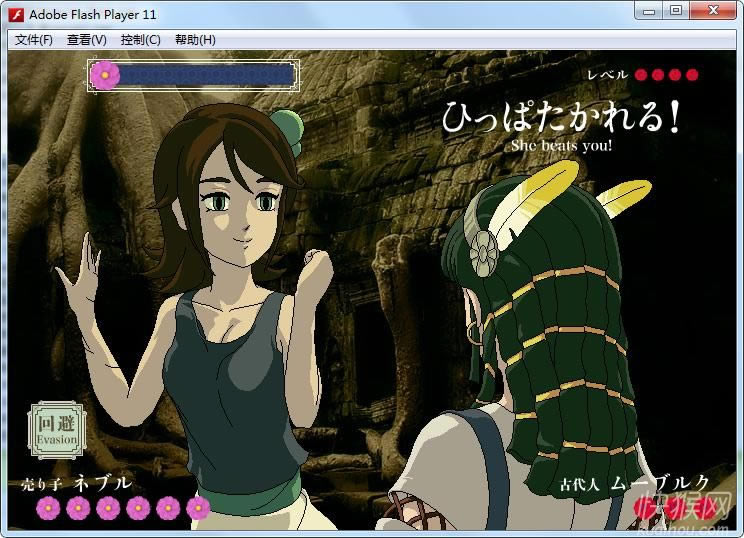
Task: Maximize the Flash Player window
Action: click(x=676, y=11)
